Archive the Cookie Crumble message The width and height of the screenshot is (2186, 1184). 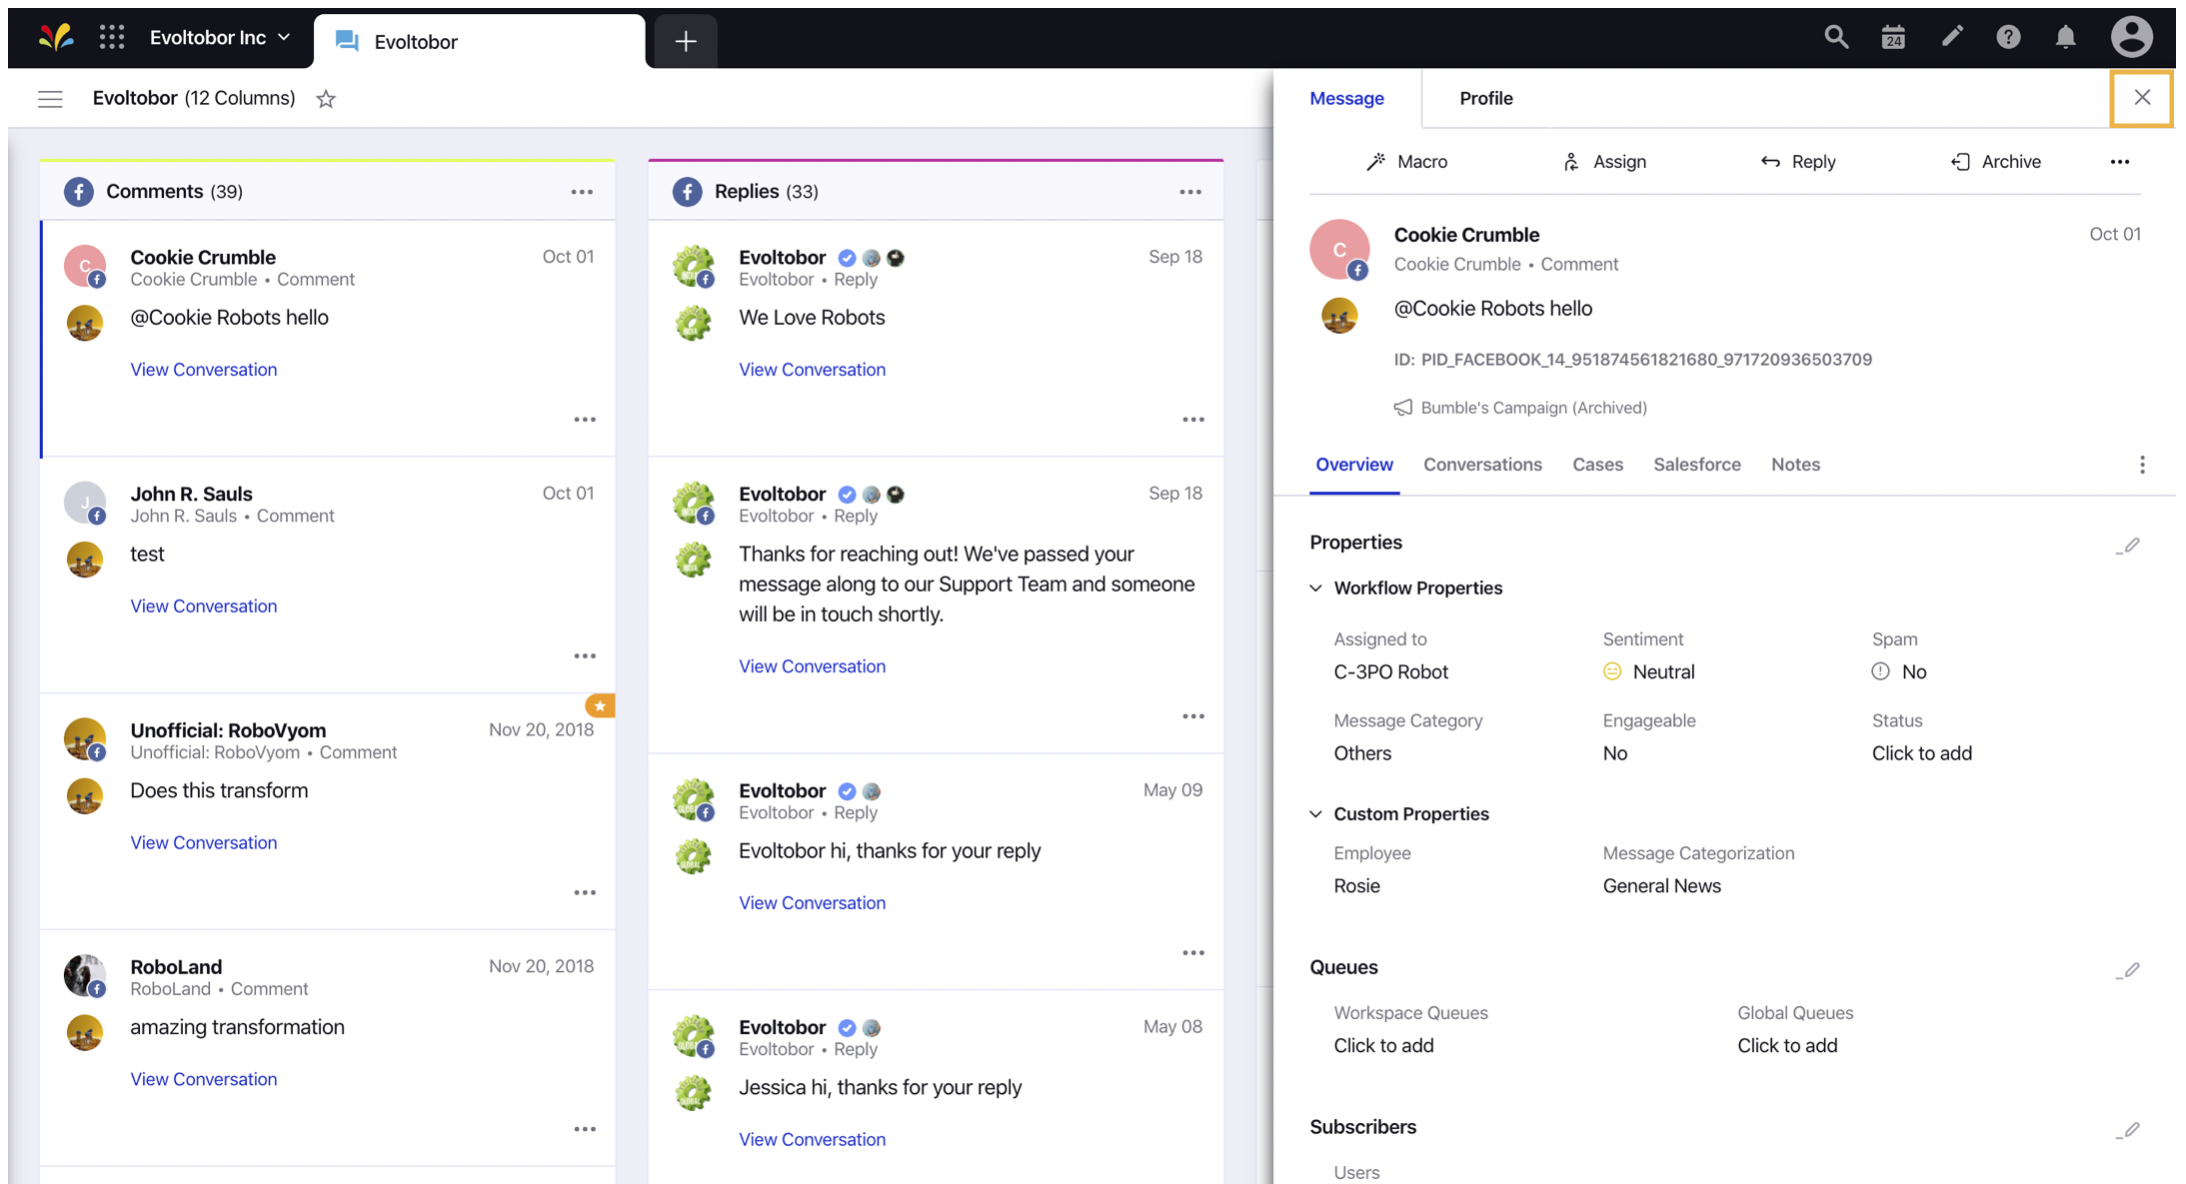coord(1996,162)
